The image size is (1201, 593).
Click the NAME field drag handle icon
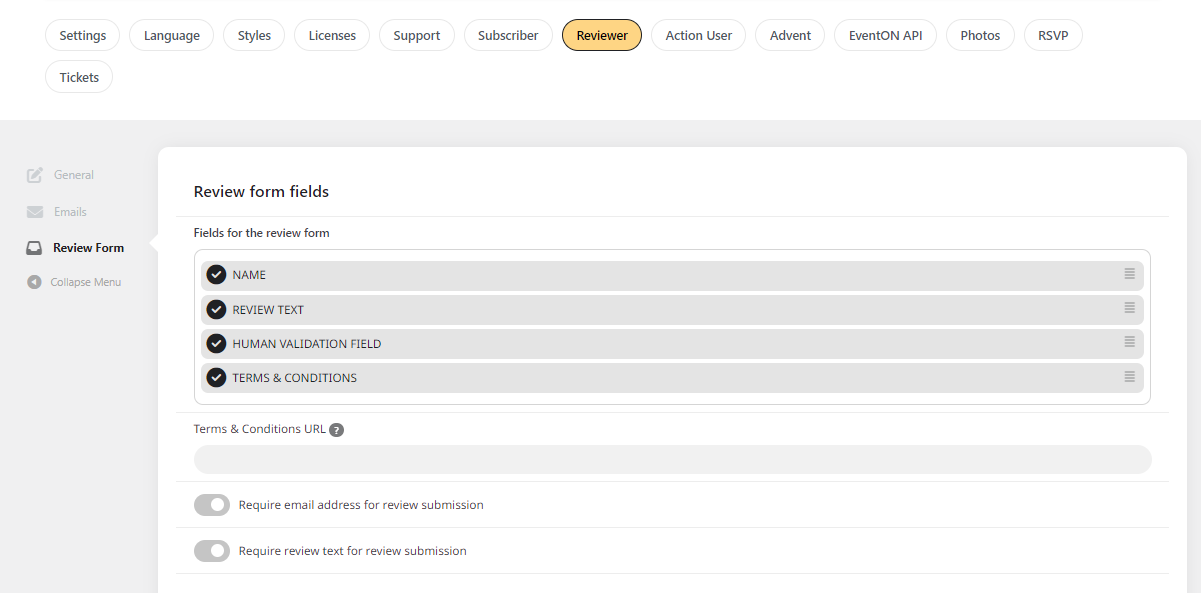(1129, 274)
